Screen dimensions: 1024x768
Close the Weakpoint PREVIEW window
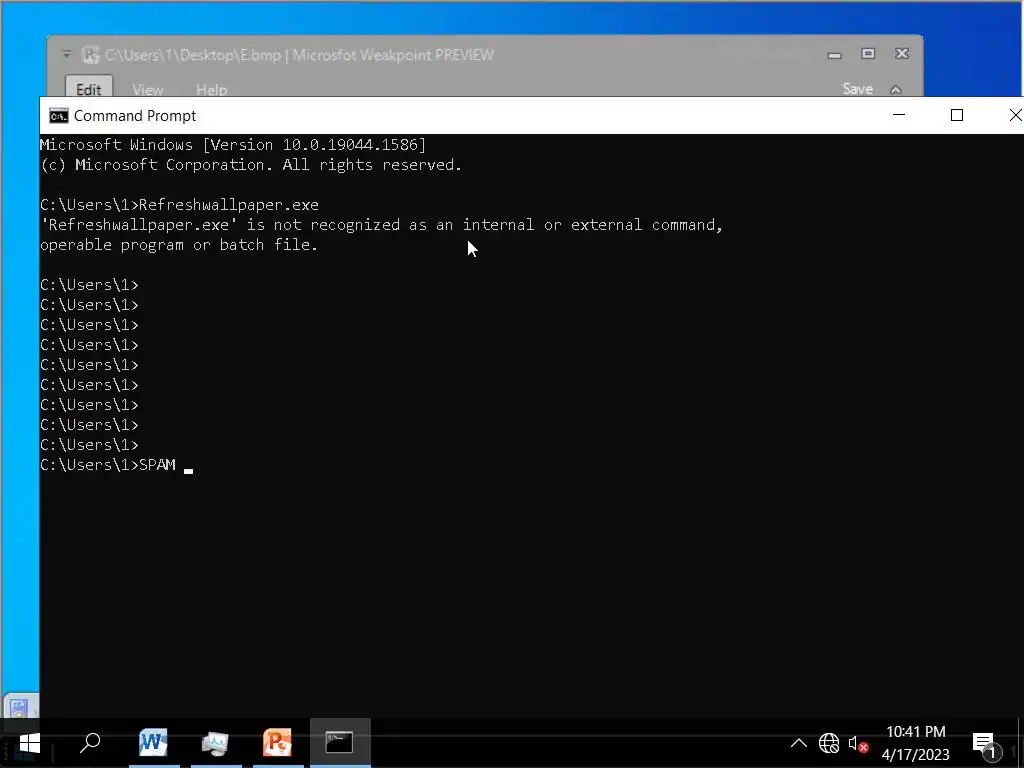pyautogui.click(x=902, y=54)
